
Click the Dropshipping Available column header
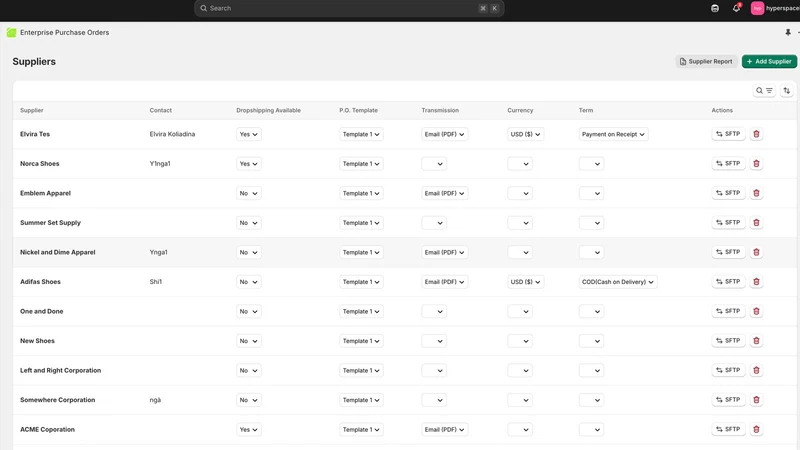tap(268, 110)
